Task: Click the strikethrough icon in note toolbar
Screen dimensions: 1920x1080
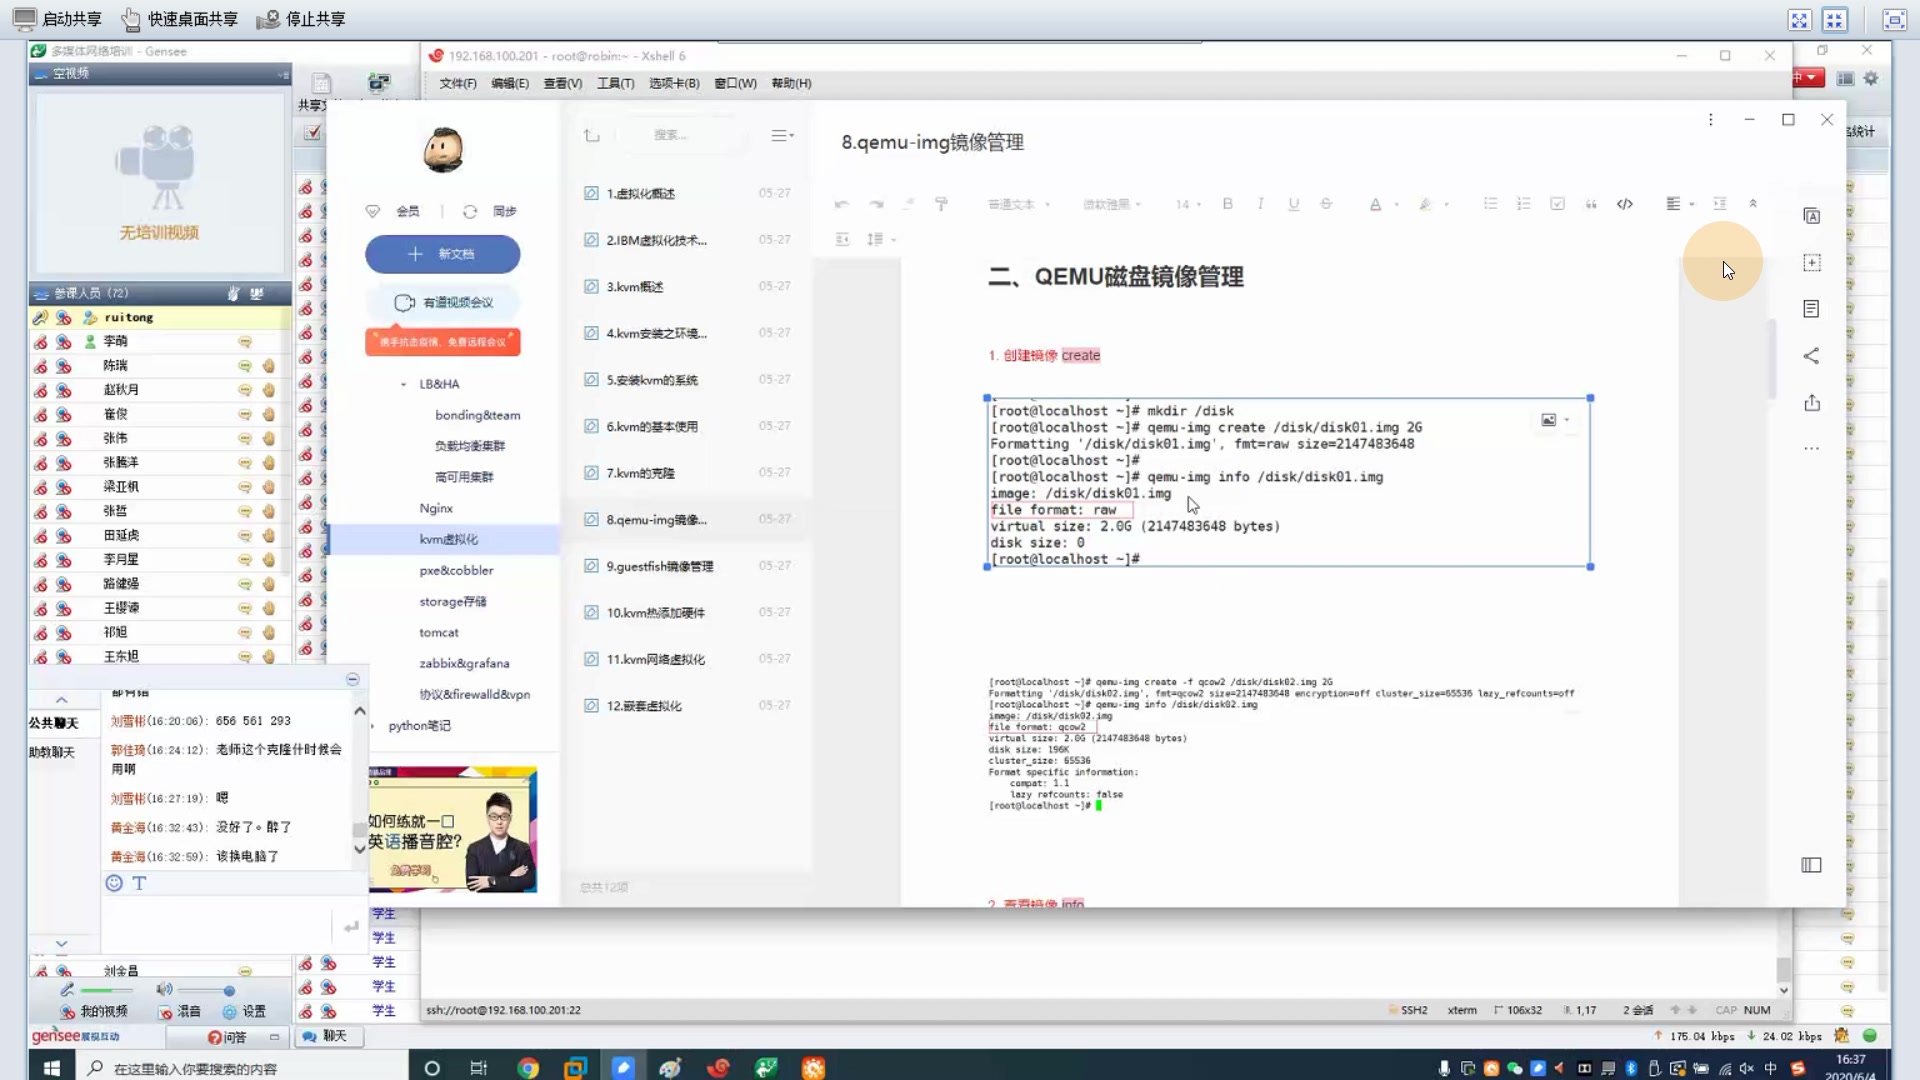Action: point(1325,204)
